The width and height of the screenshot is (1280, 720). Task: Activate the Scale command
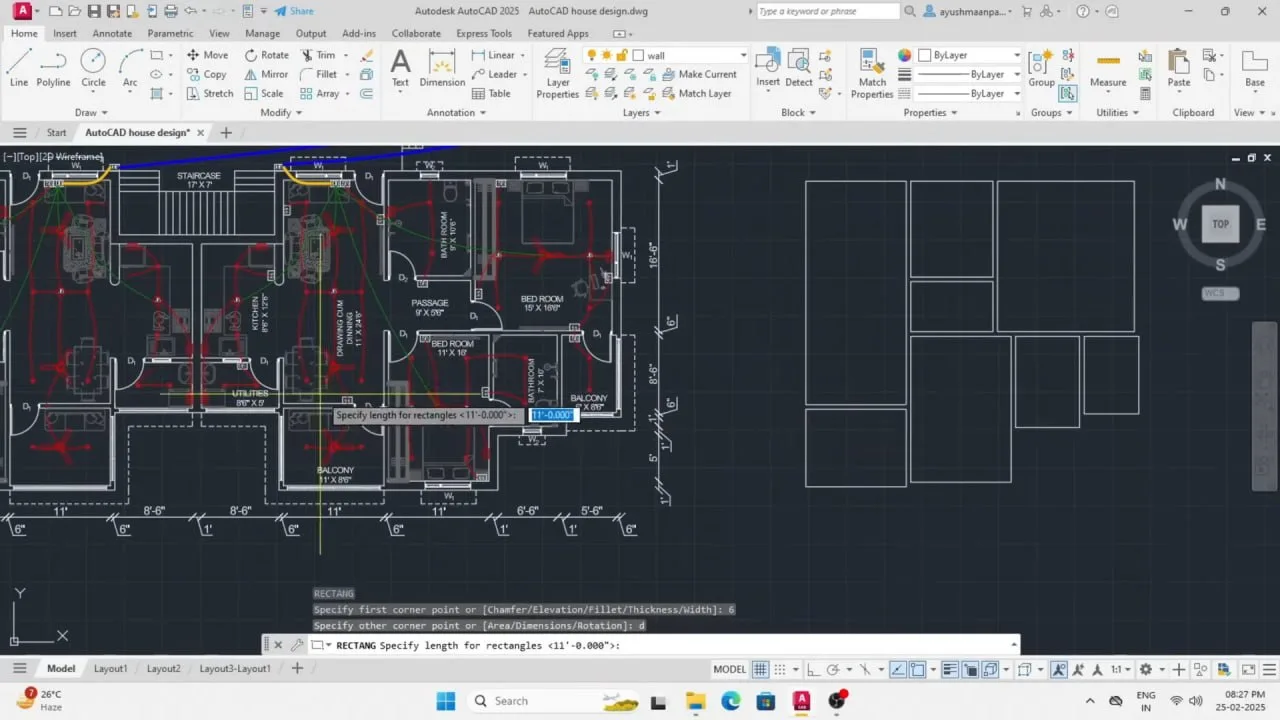[x=264, y=93]
